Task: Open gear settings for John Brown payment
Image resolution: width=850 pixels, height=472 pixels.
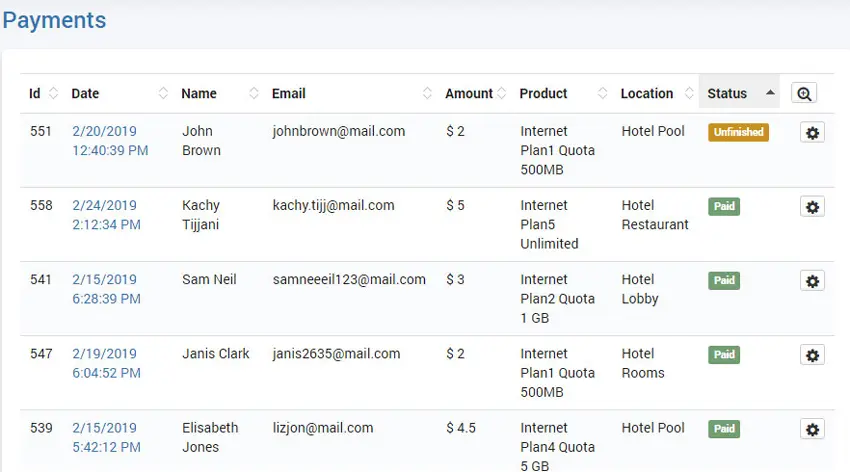Action: (812, 132)
